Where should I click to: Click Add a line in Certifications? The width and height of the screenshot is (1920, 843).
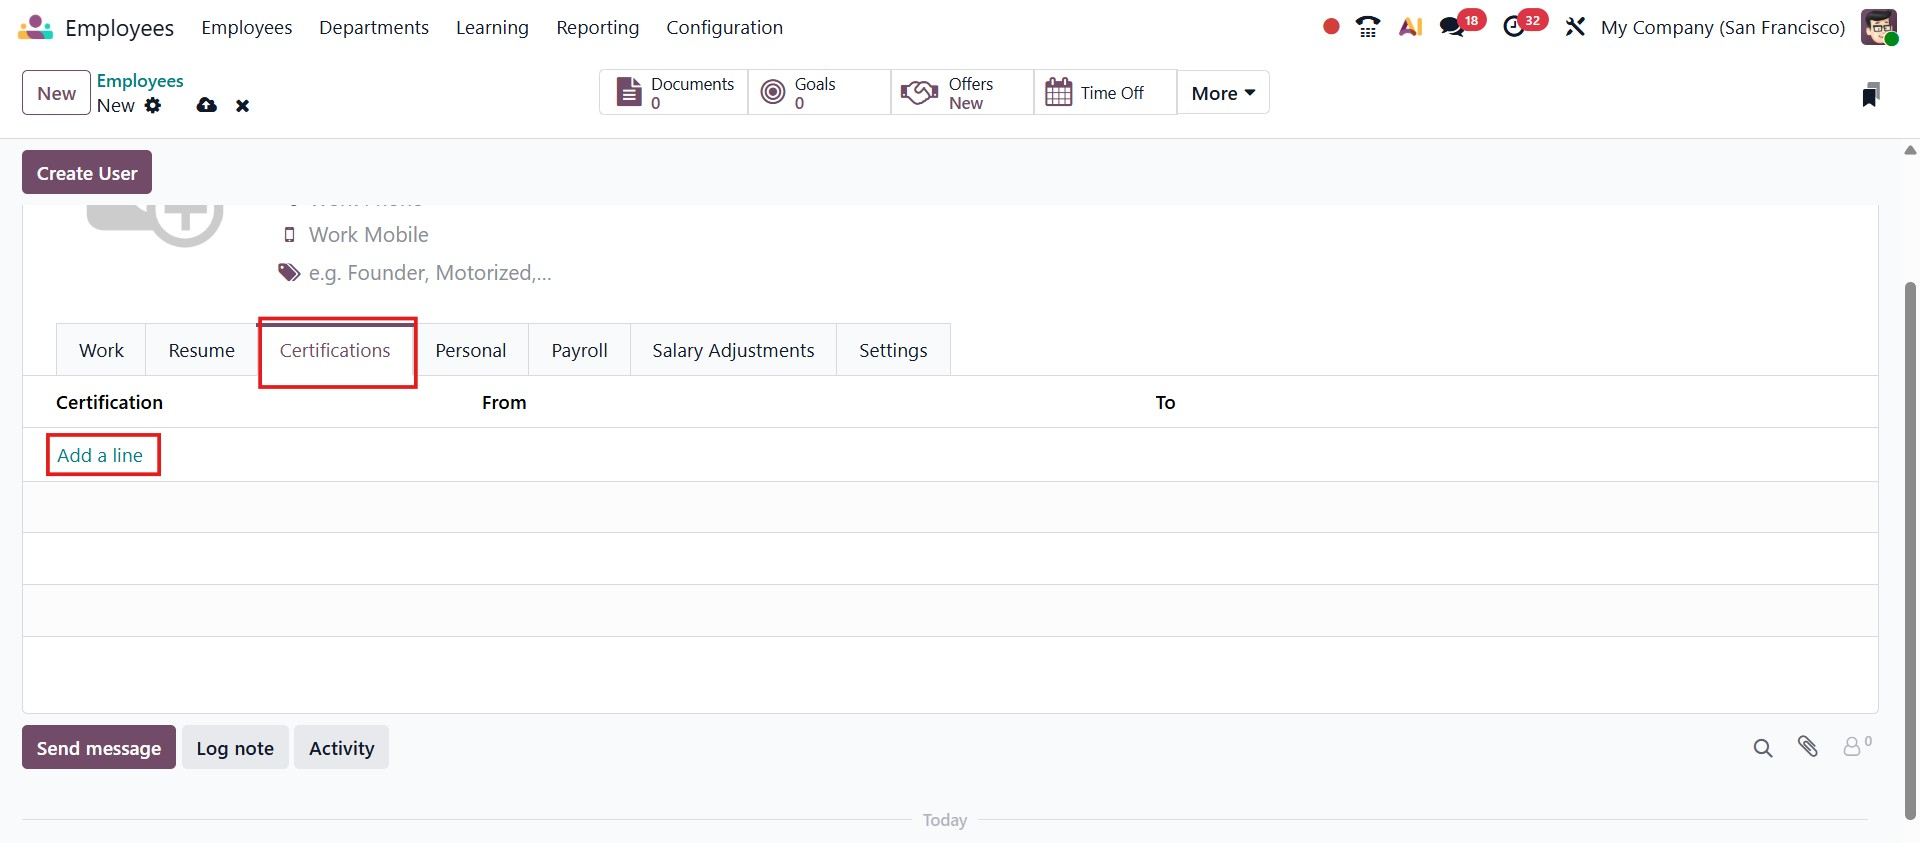(100, 455)
